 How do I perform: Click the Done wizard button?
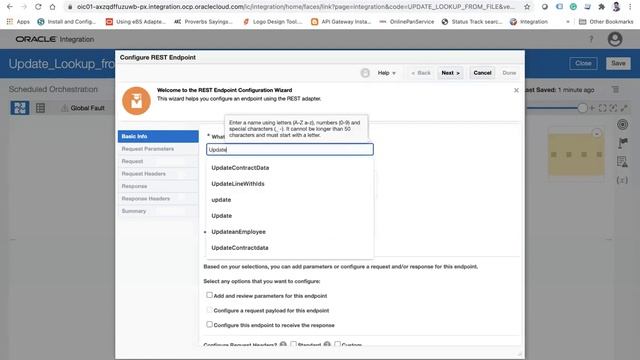(x=509, y=73)
